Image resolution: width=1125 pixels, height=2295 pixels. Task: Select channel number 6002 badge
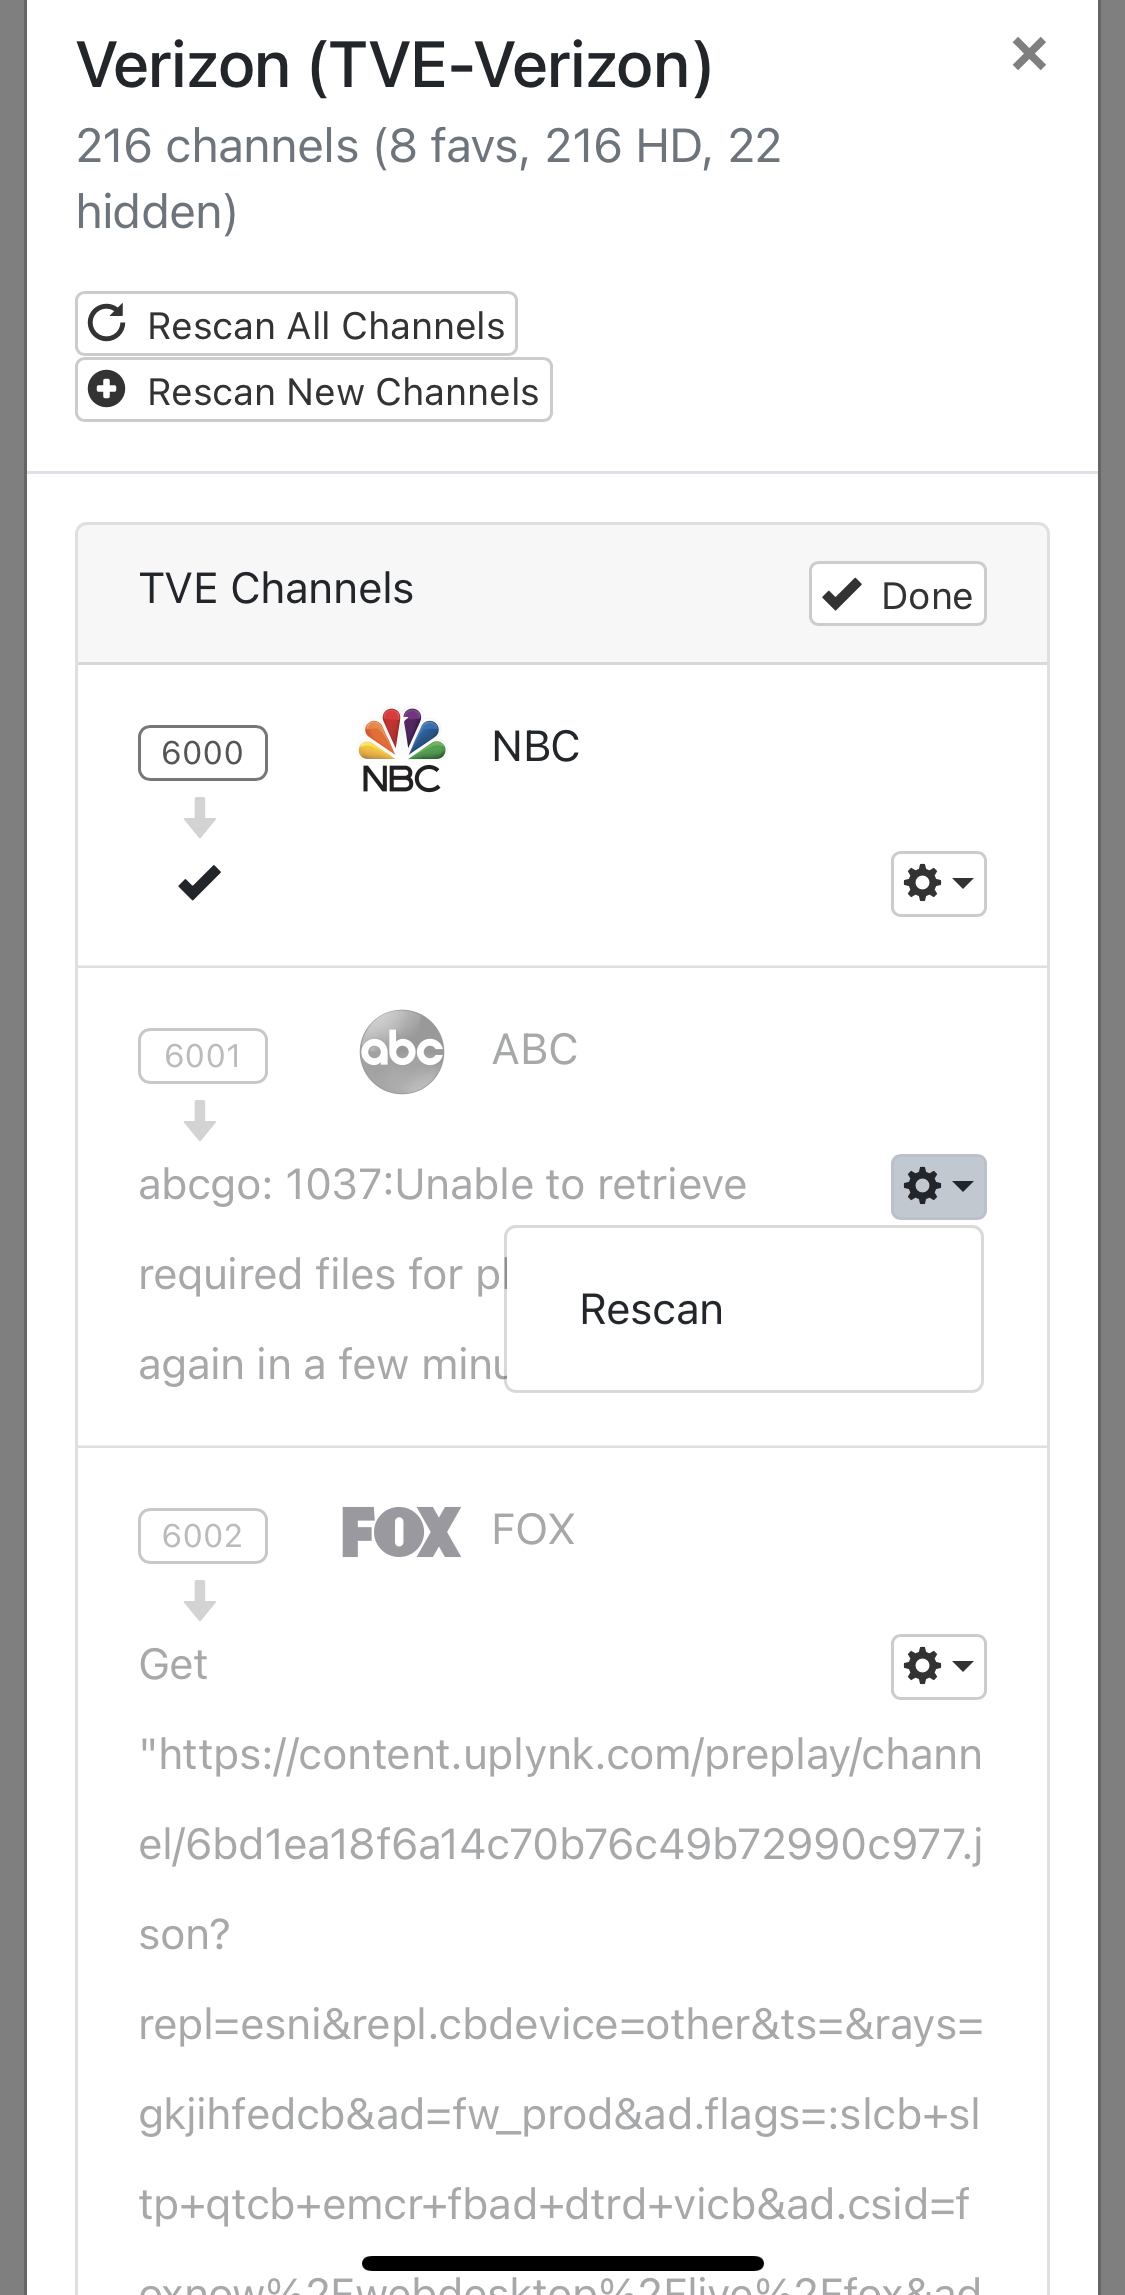[203, 1536]
